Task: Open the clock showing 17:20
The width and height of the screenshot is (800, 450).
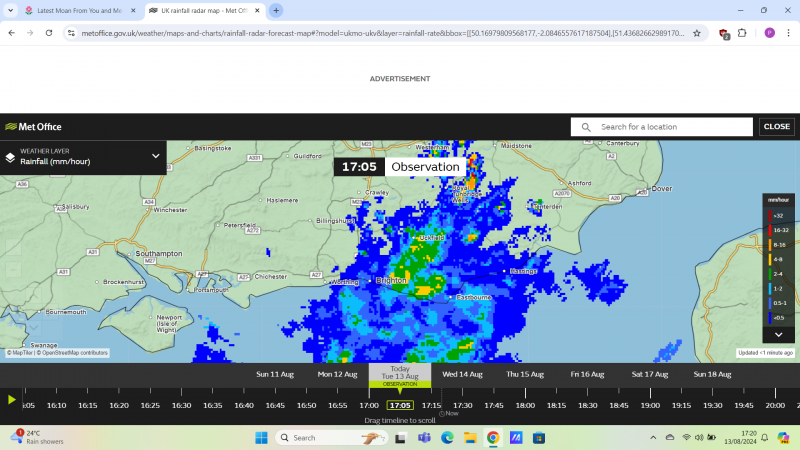Action: pyautogui.click(x=741, y=438)
